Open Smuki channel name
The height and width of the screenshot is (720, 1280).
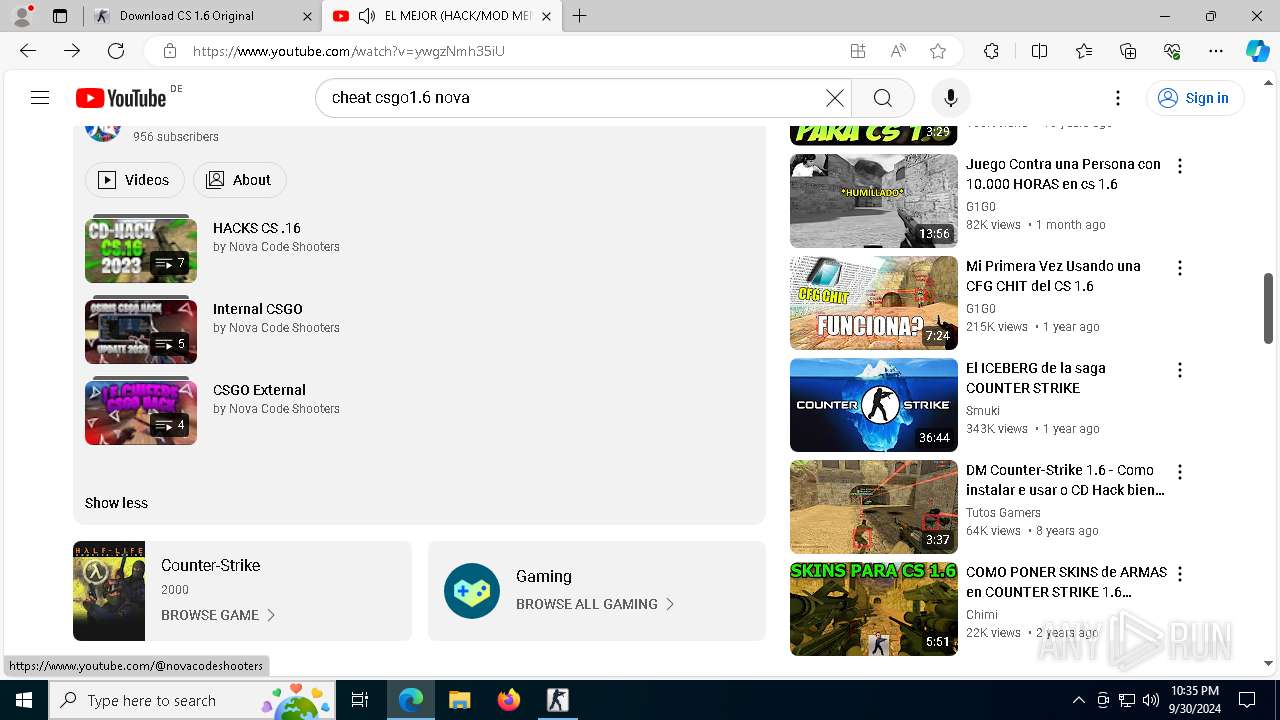tap(983, 411)
